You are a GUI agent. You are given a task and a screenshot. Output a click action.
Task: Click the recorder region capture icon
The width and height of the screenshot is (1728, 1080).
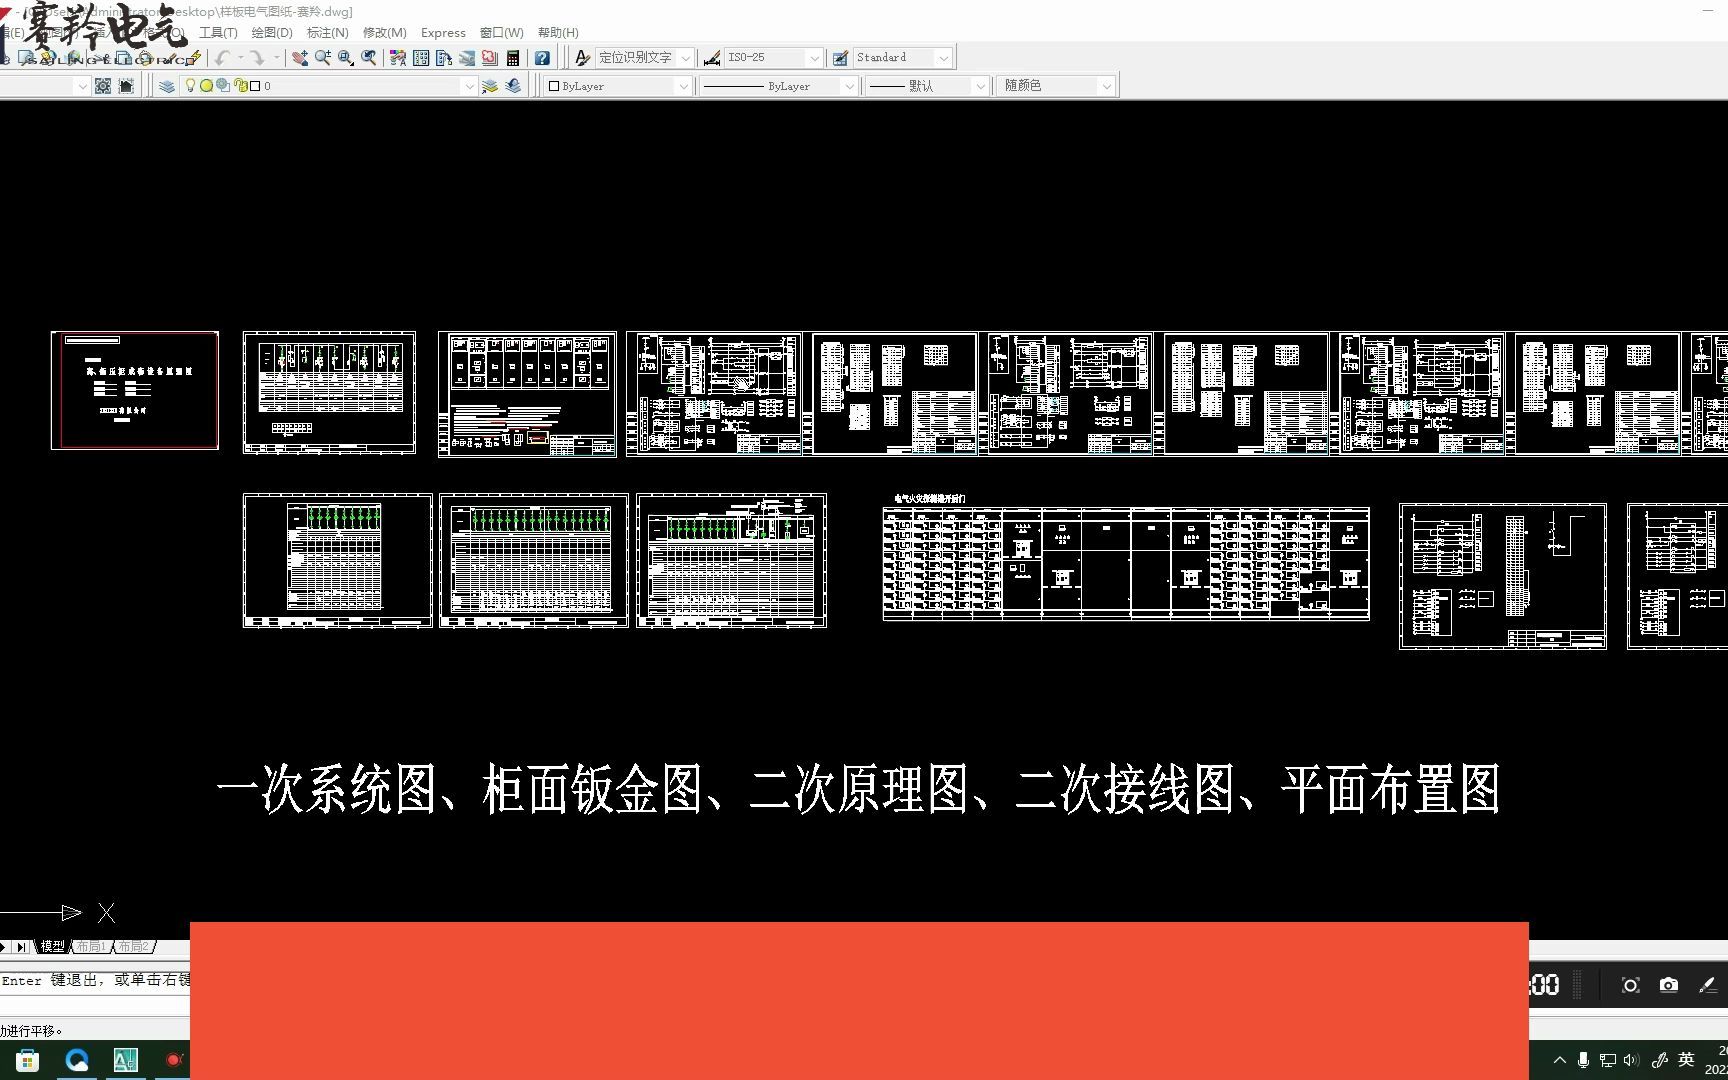click(1631, 985)
